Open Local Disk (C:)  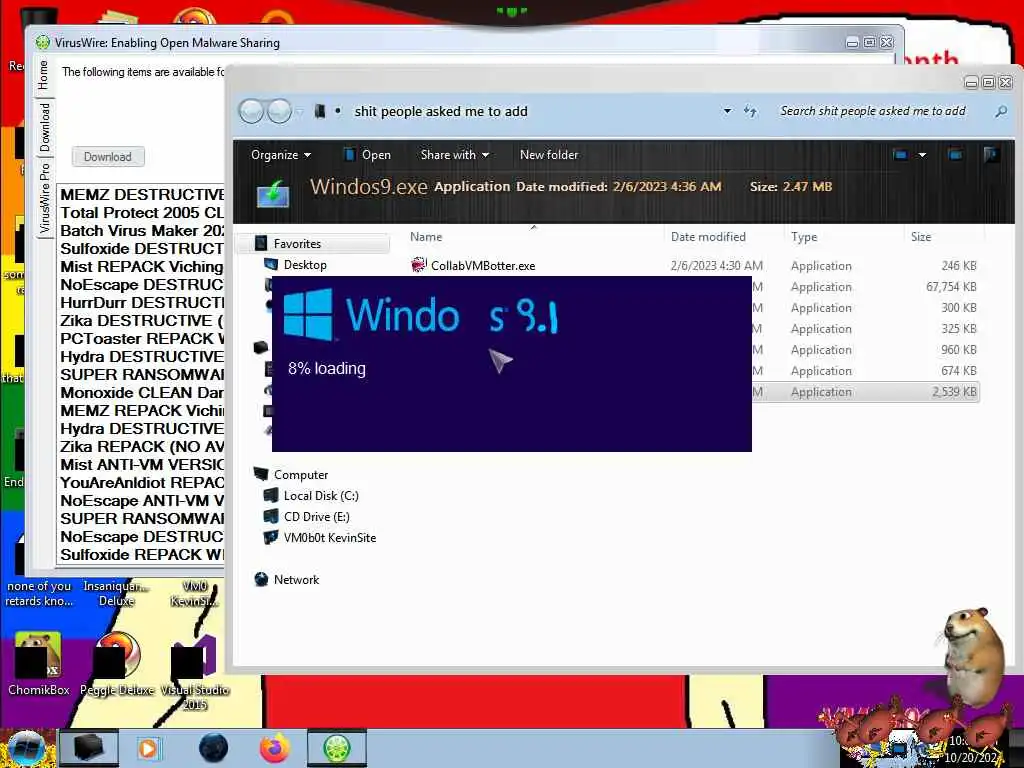pyautogui.click(x=321, y=496)
